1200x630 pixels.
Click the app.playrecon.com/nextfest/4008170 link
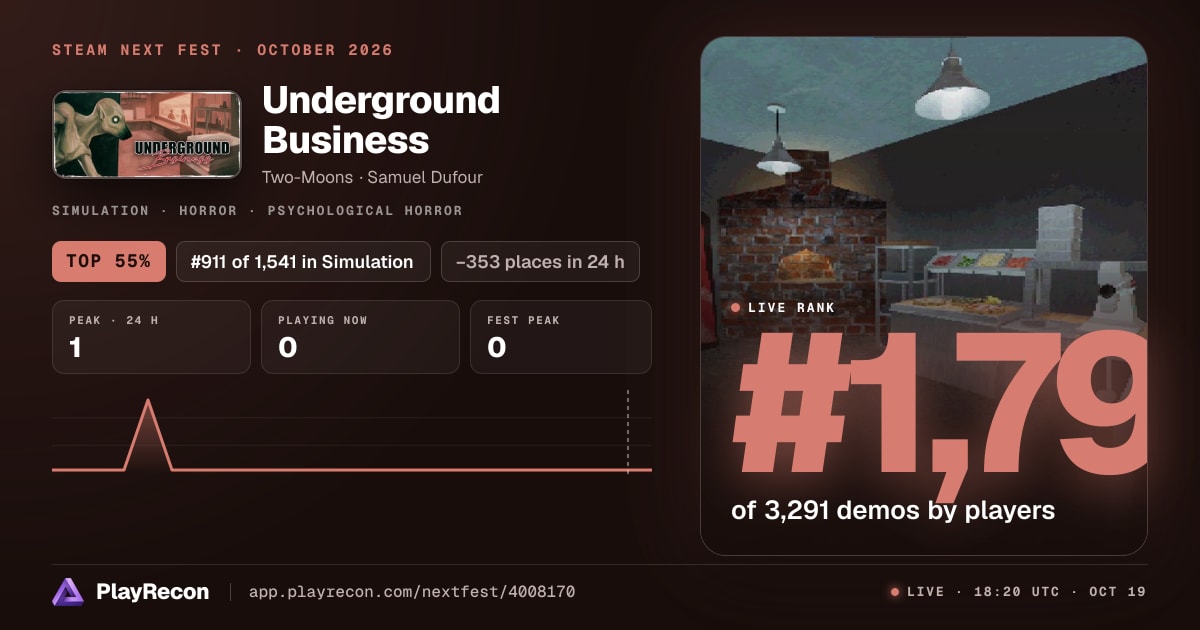pos(412,592)
